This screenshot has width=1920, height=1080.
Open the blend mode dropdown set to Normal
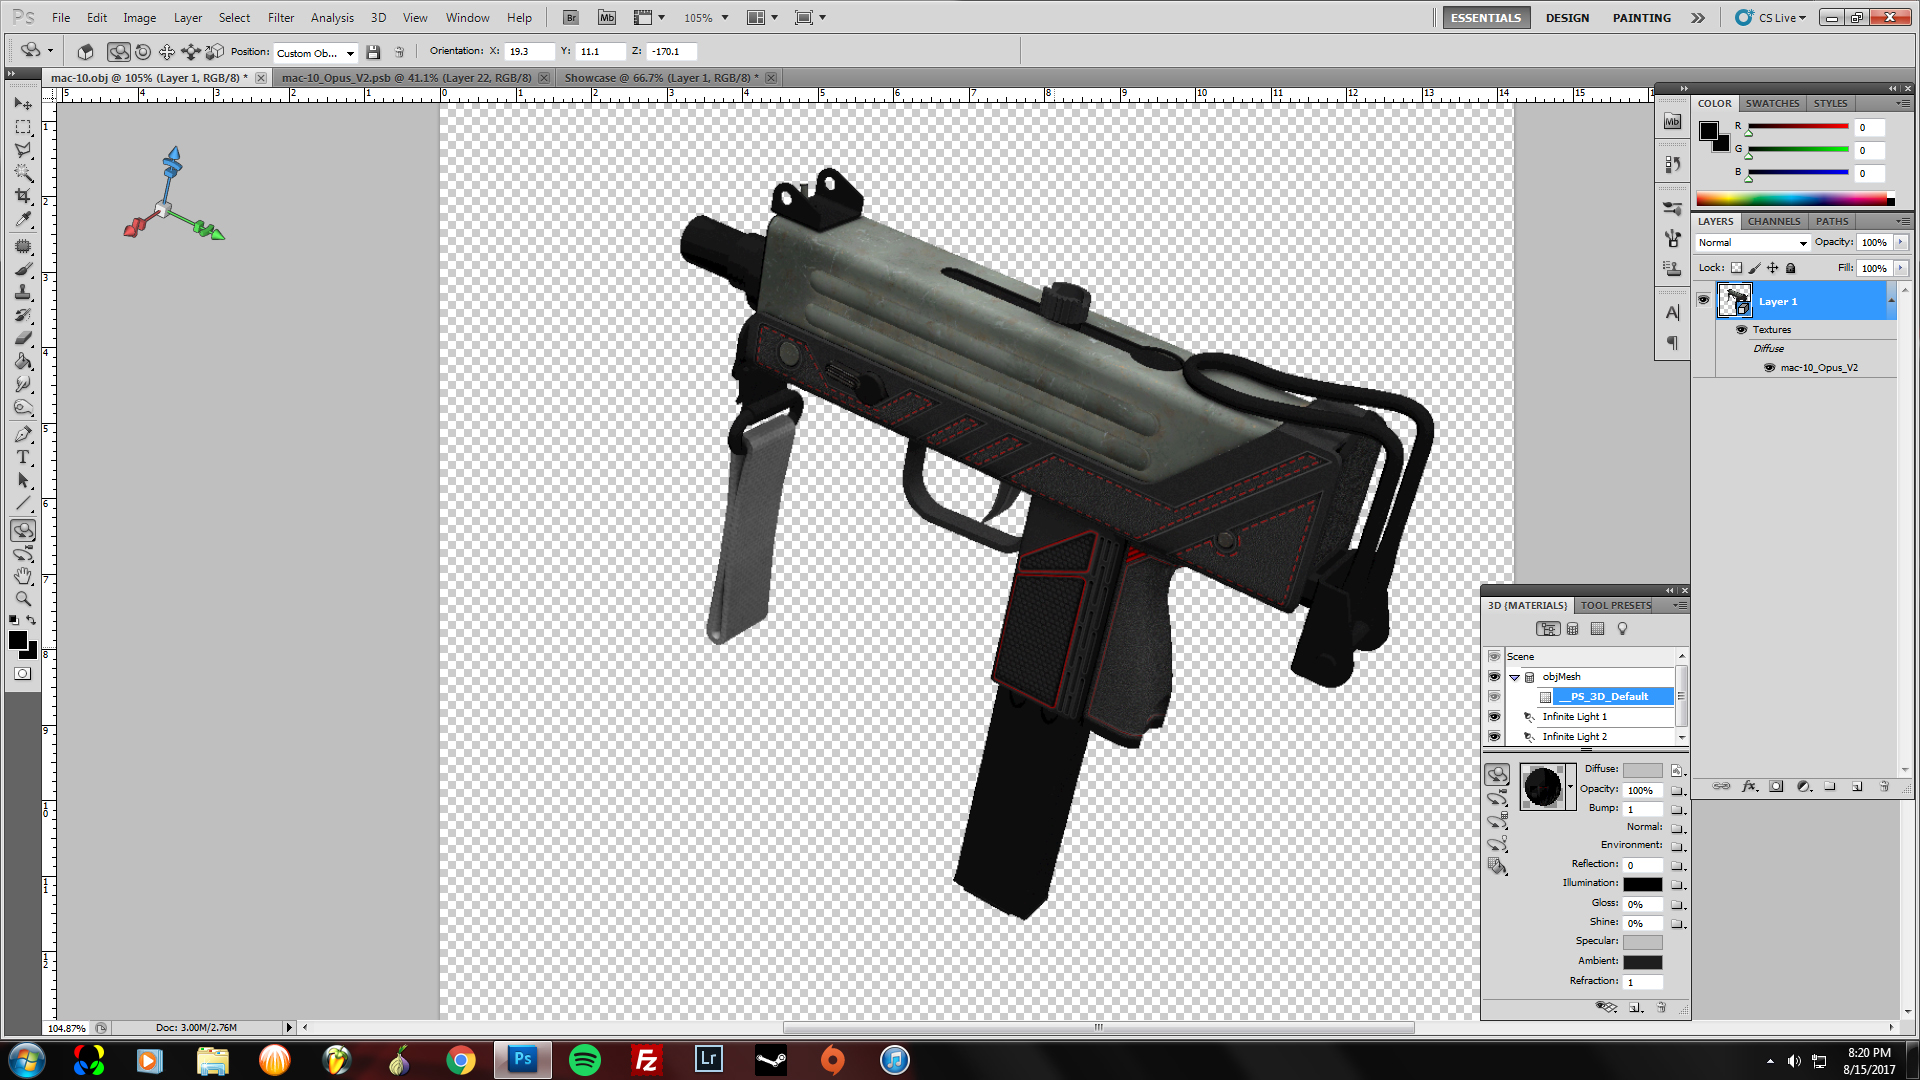pyautogui.click(x=1753, y=243)
